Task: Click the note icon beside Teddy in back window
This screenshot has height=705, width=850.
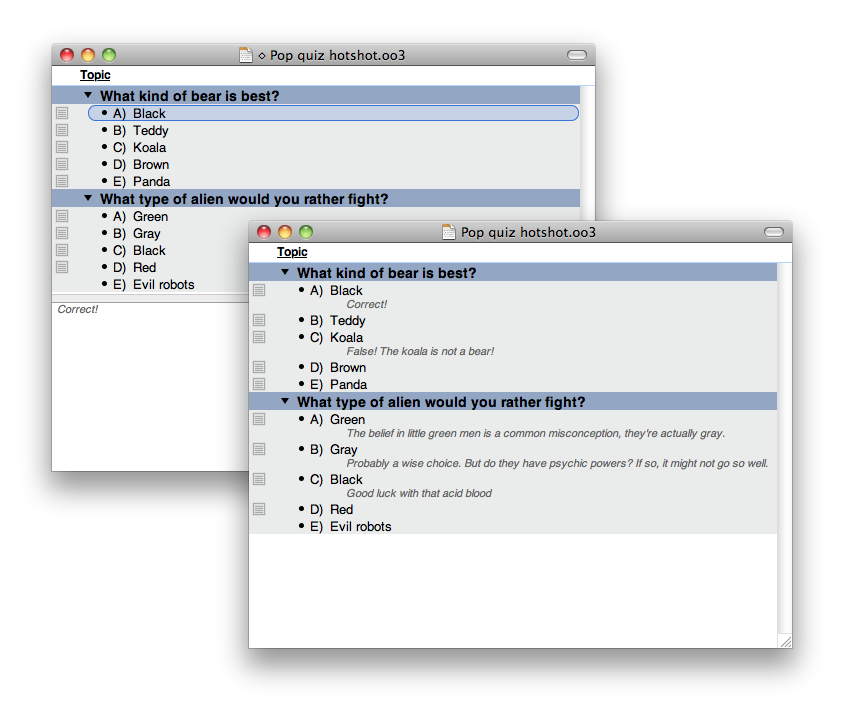Action: coord(62,131)
